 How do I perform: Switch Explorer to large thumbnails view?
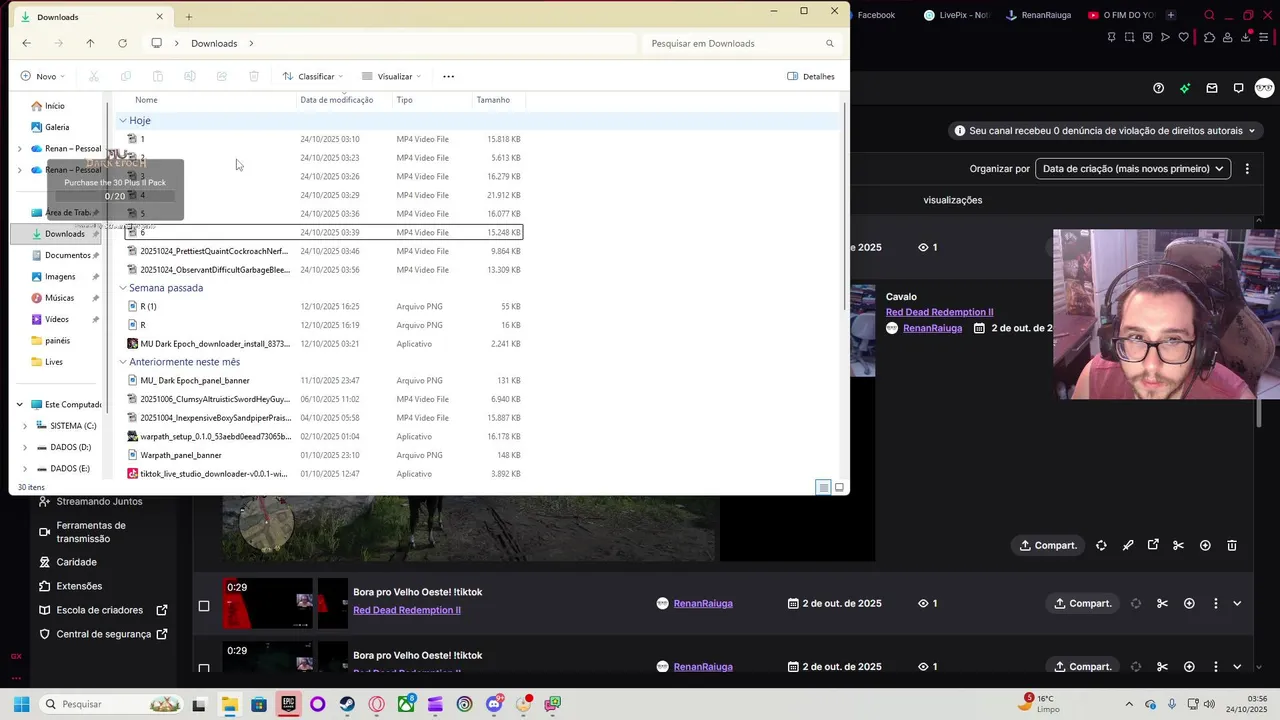tap(839, 487)
